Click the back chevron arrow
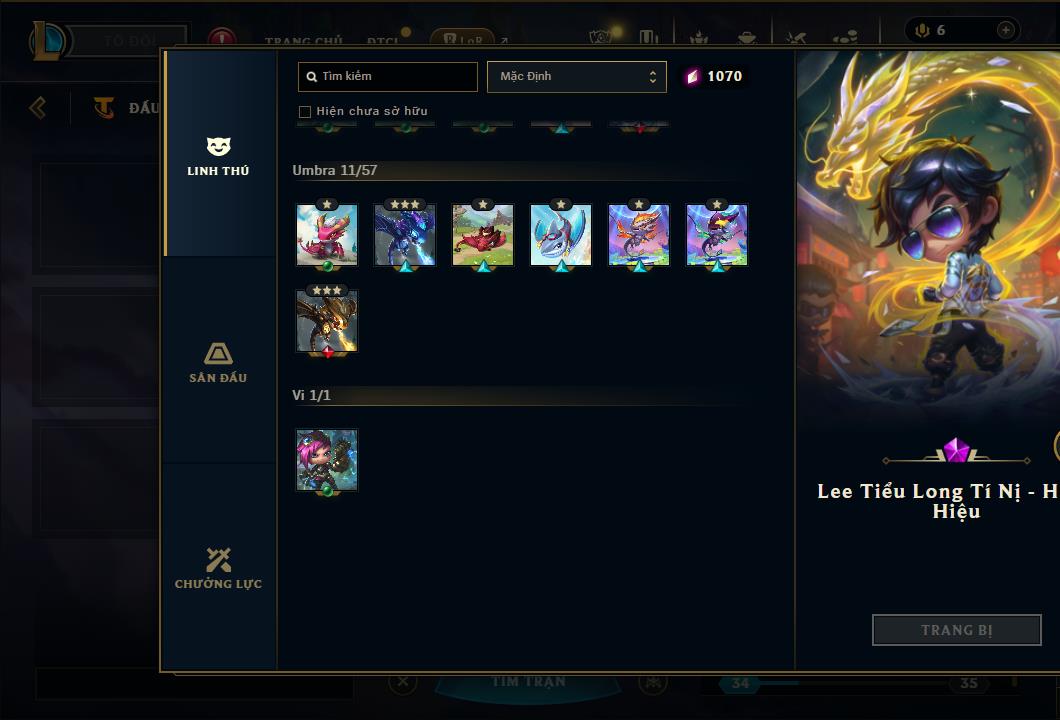The width and height of the screenshot is (1060, 720). tap(38, 107)
